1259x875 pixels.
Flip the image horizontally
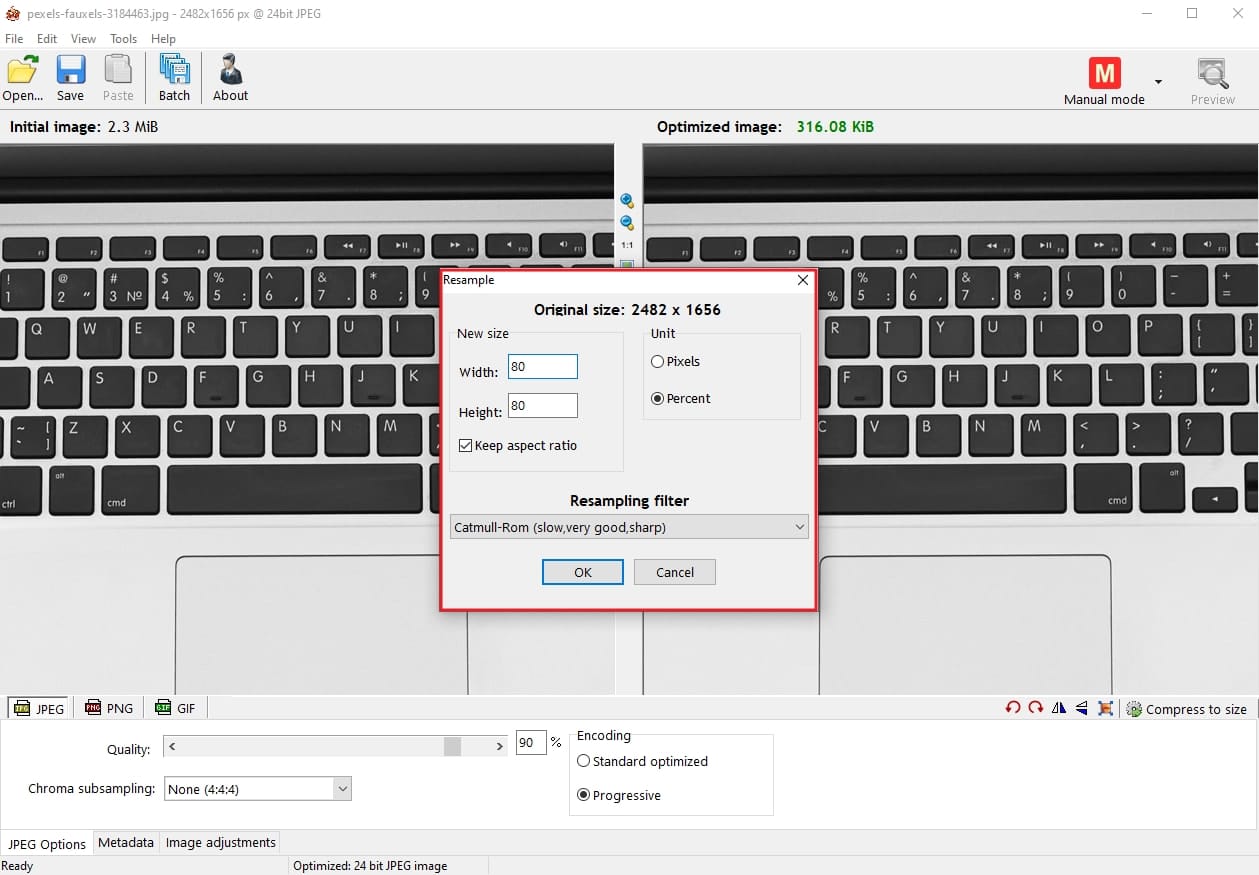click(x=1058, y=708)
